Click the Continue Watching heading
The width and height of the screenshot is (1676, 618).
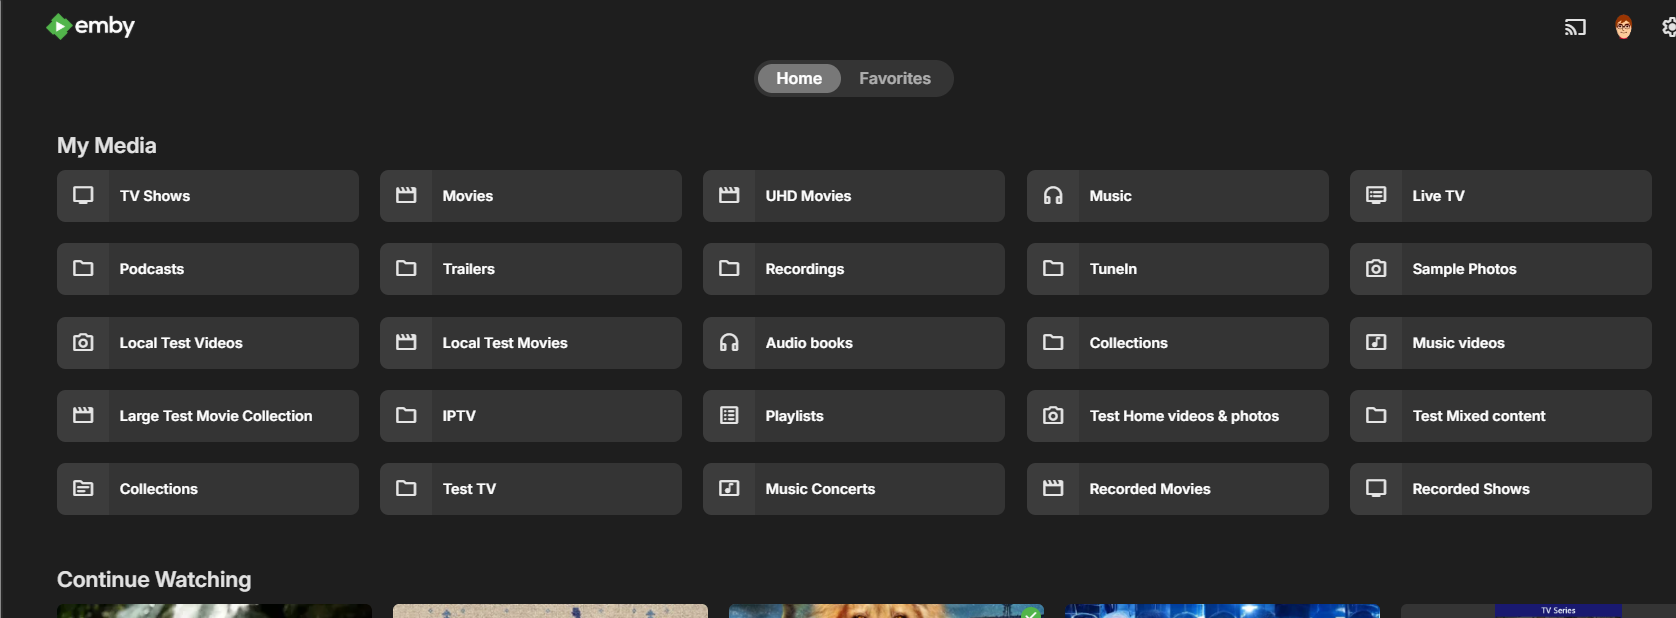[x=154, y=580]
